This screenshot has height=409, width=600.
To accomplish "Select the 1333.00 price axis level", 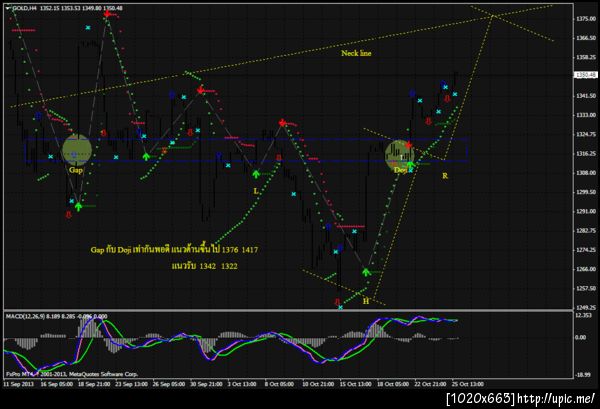I will (x=586, y=115).
